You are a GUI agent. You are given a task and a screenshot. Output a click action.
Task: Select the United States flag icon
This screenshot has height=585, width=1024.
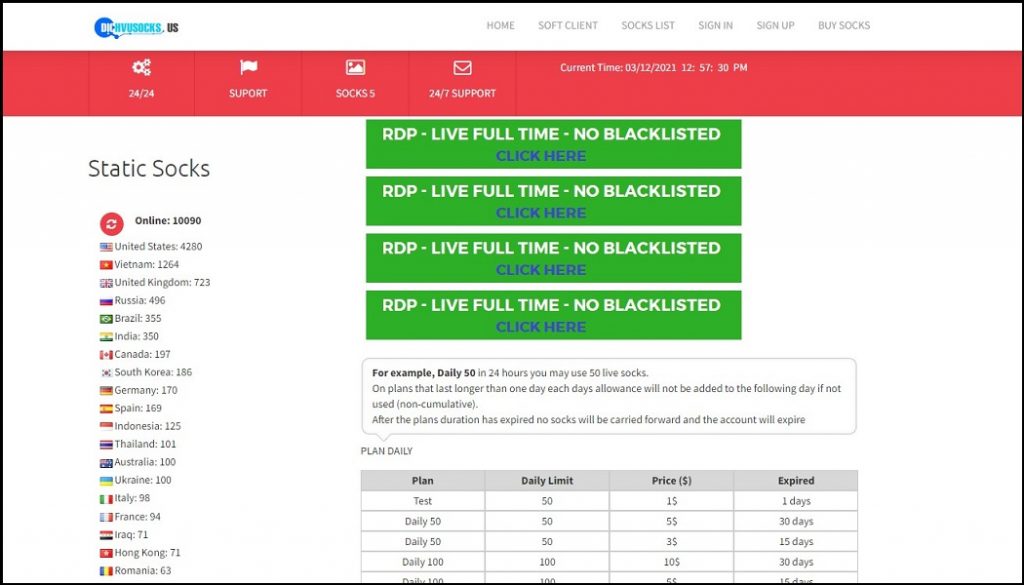[106, 245]
